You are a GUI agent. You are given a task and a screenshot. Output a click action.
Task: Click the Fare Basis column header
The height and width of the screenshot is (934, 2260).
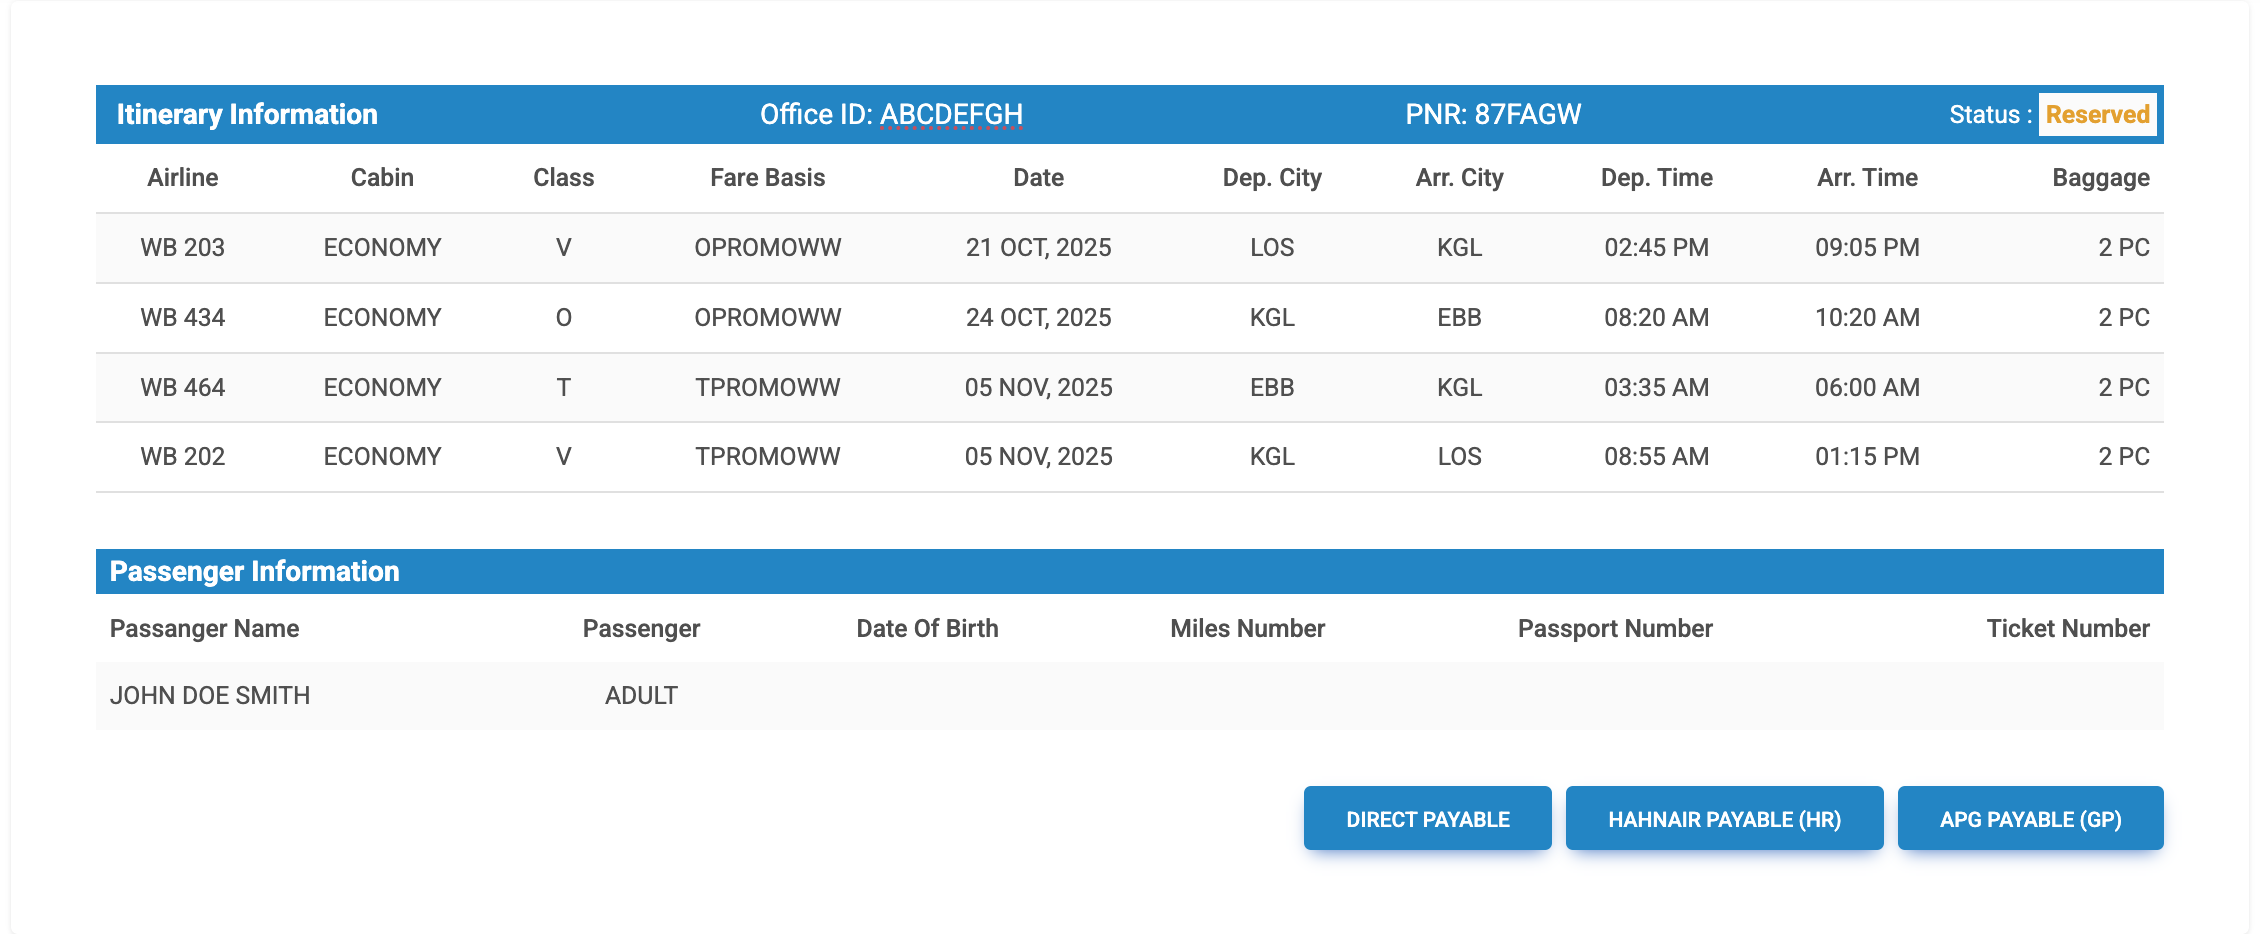tap(767, 178)
